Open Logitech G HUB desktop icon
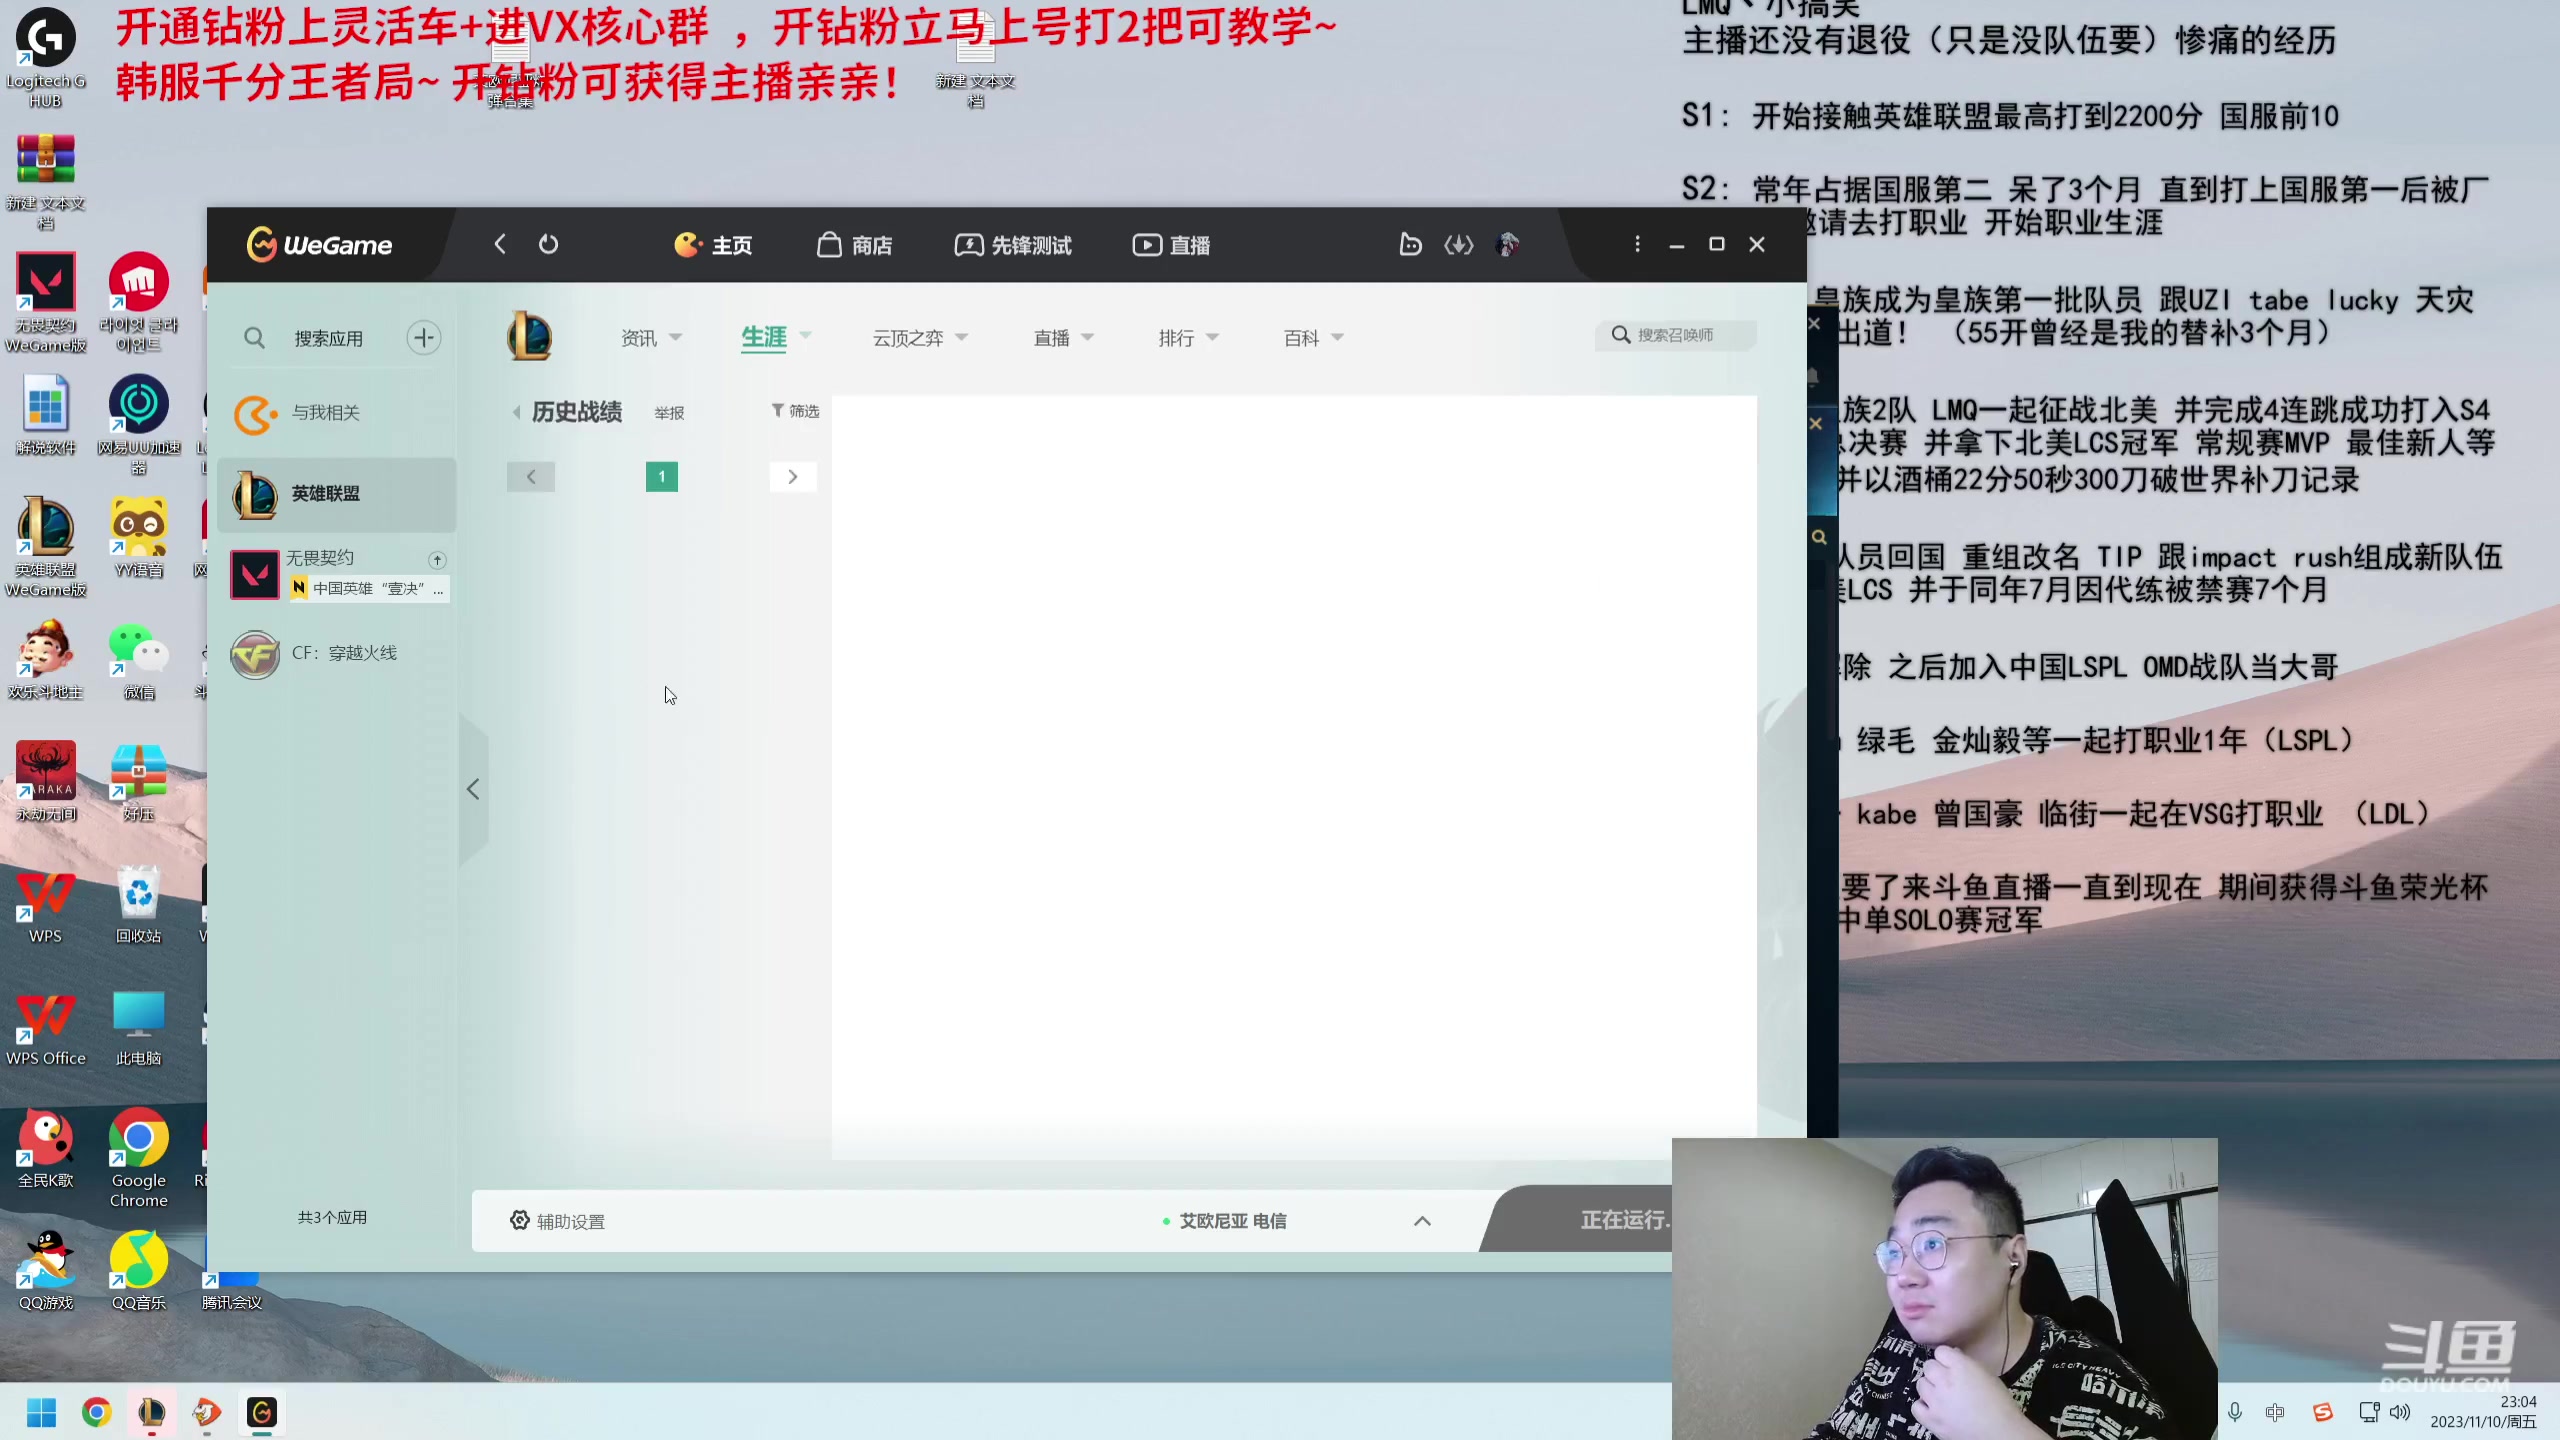This screenshot has width=2560, height=1440. tap(45, 58)
